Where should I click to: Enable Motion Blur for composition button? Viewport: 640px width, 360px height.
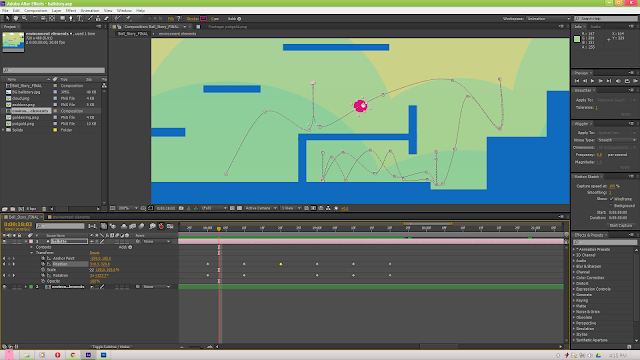(141, 226)
